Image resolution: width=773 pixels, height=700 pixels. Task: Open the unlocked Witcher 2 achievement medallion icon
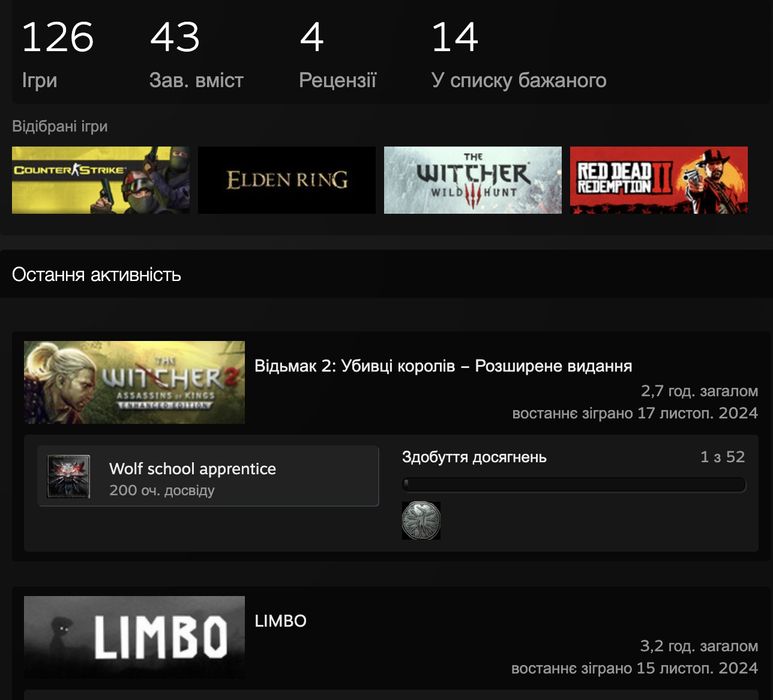click(x=421, y=521)
